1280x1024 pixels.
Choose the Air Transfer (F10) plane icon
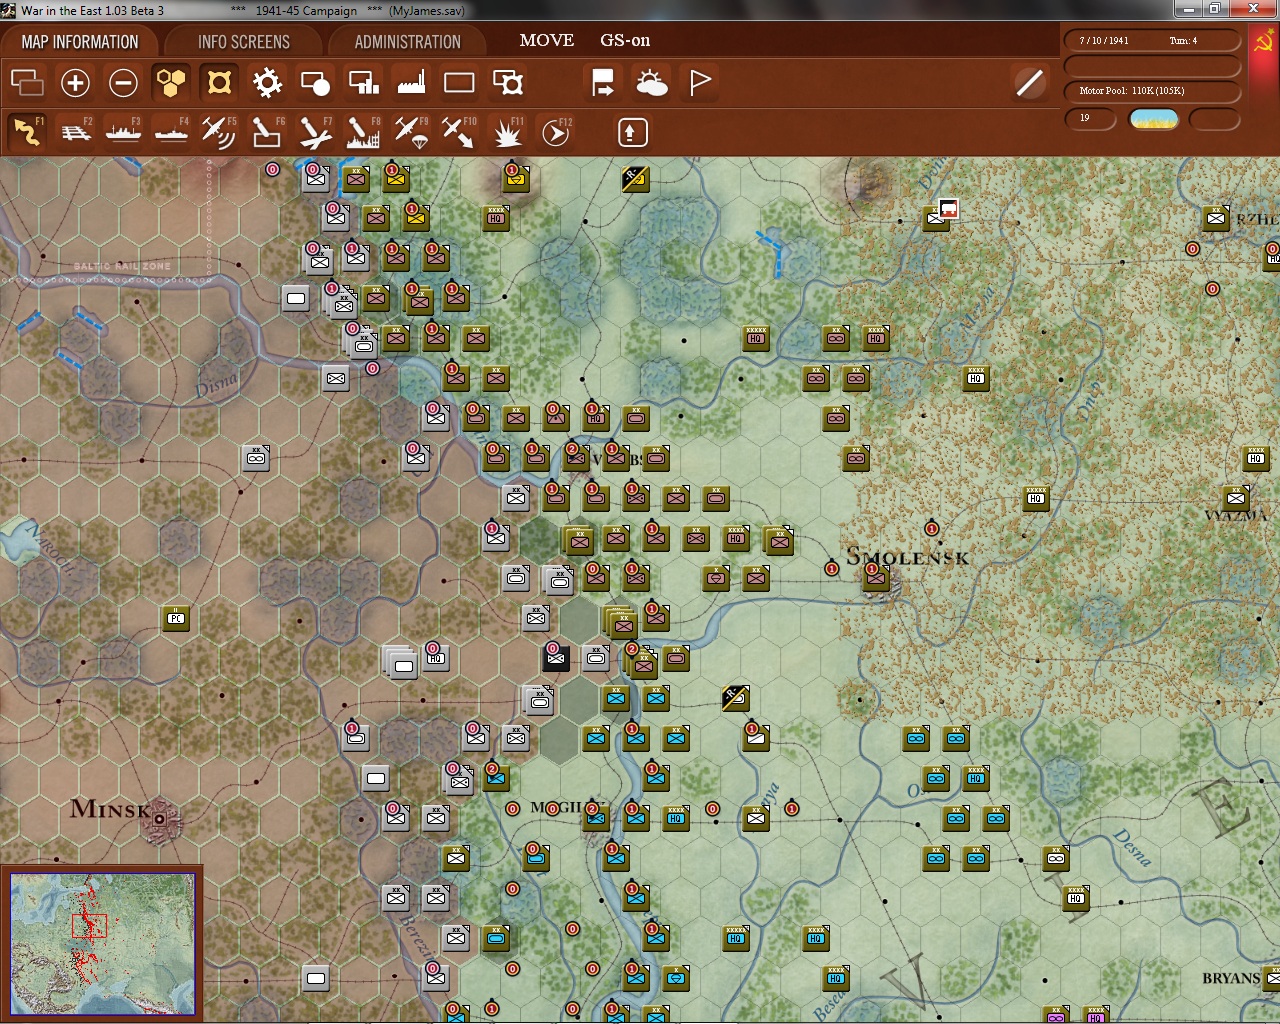(x=459, y=132)
